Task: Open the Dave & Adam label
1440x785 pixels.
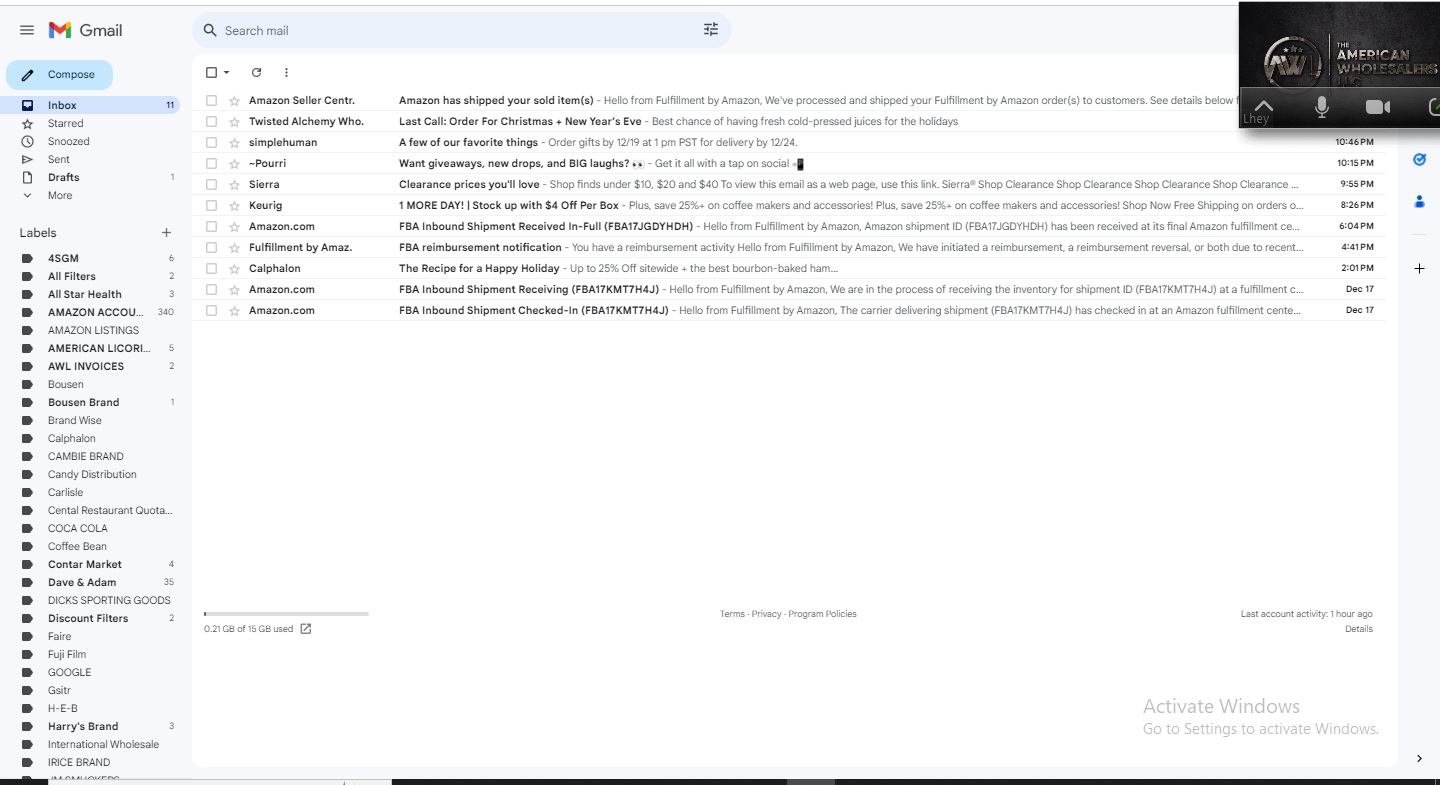Action: pos(82,582)
